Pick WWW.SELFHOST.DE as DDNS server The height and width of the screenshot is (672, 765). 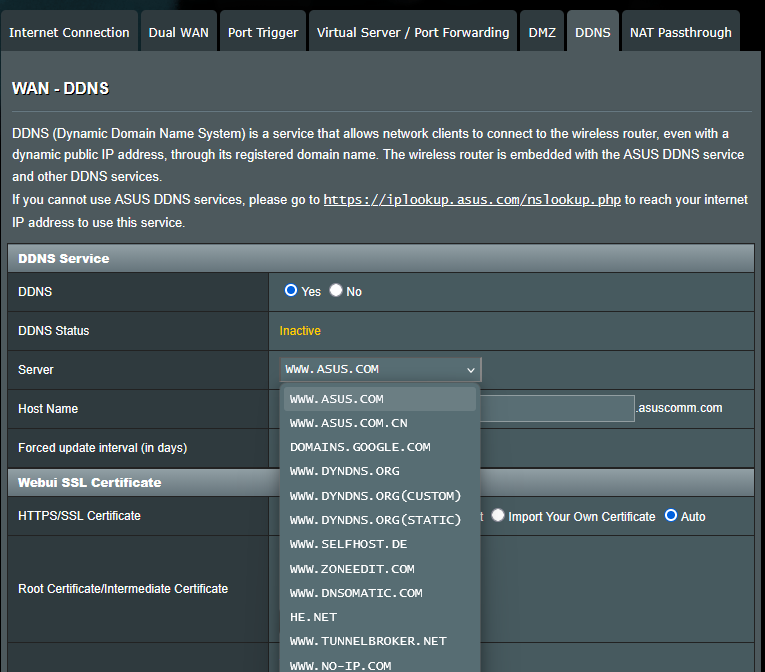(x=348, y=544)
